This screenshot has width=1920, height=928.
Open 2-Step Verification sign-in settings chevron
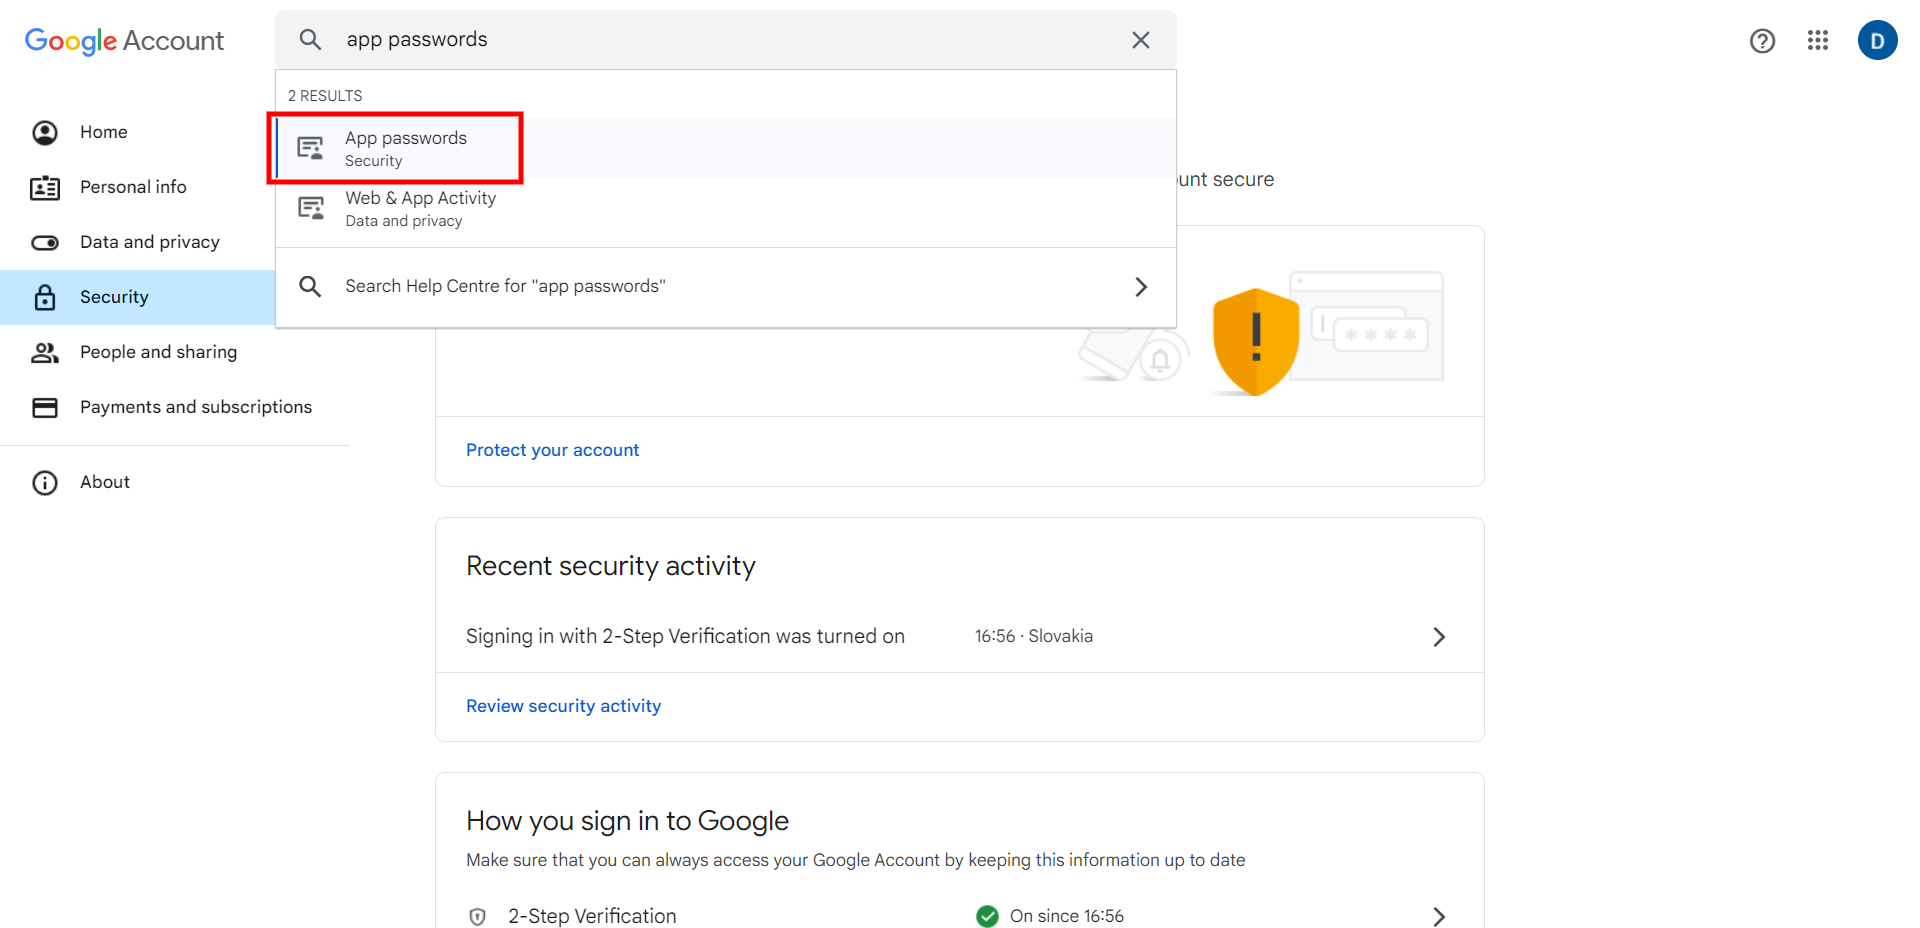1439,916
